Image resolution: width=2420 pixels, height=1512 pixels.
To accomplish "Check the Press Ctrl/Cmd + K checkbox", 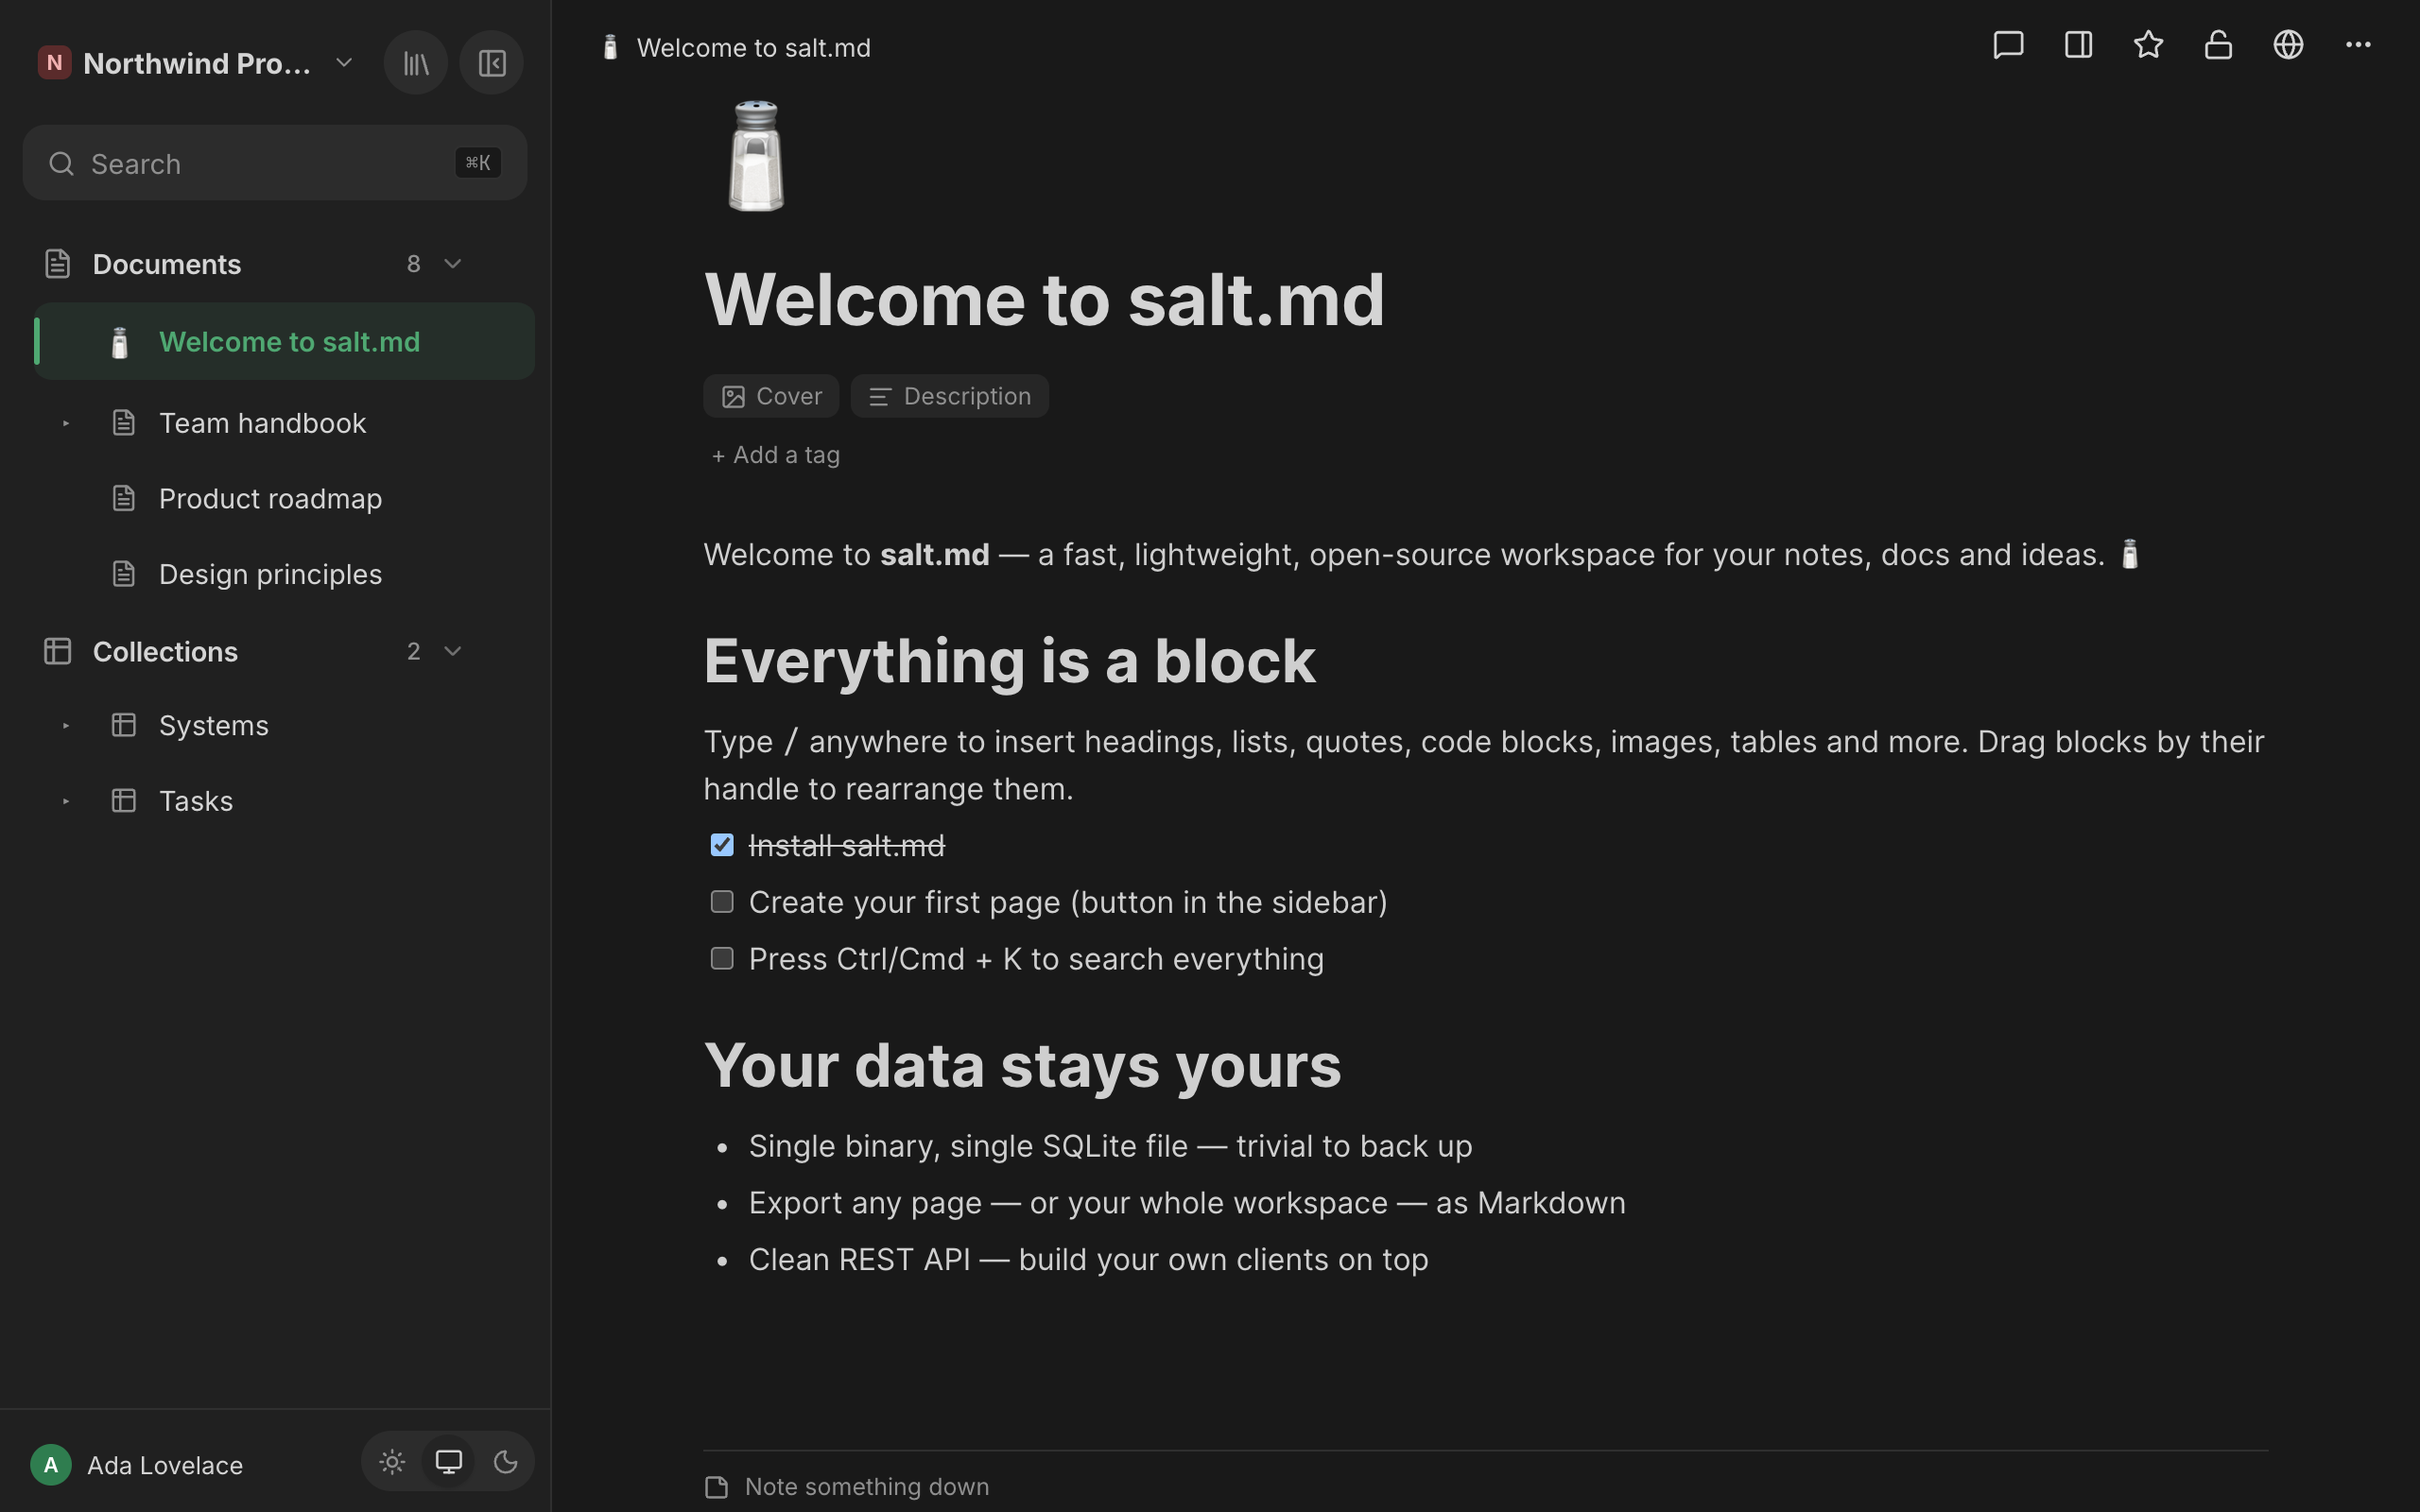I will pyautogui.click(x=722, y=959).
